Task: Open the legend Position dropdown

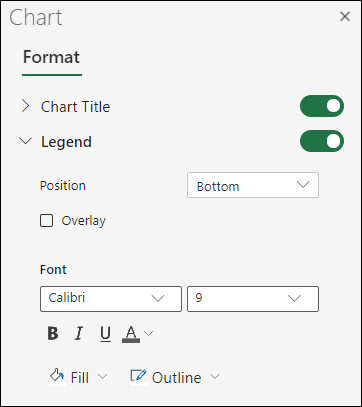Action: point(253,185)
